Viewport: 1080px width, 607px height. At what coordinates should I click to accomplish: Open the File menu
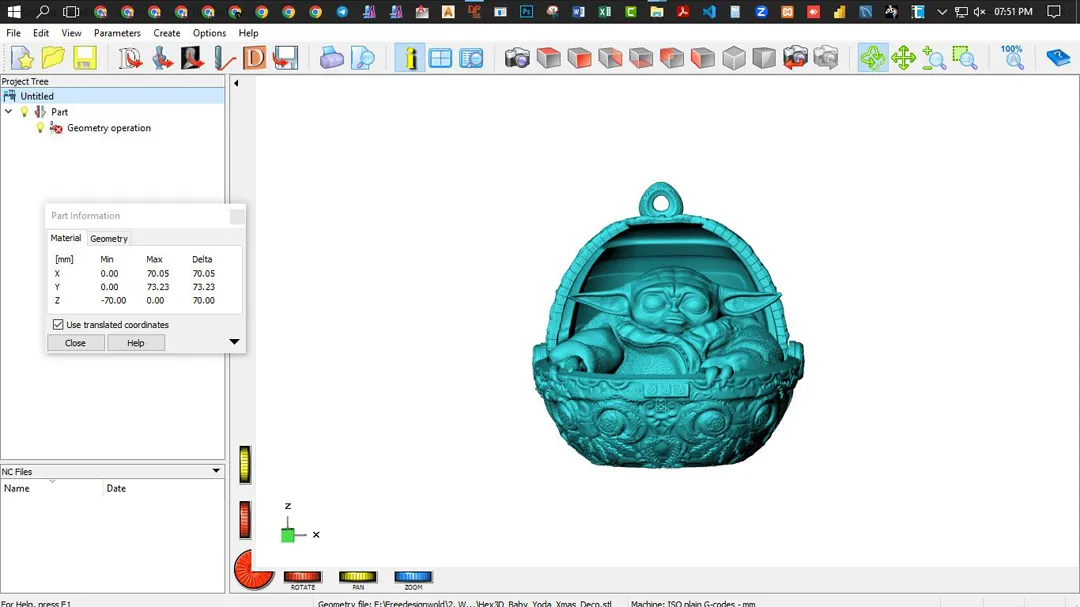coord(13,33)
